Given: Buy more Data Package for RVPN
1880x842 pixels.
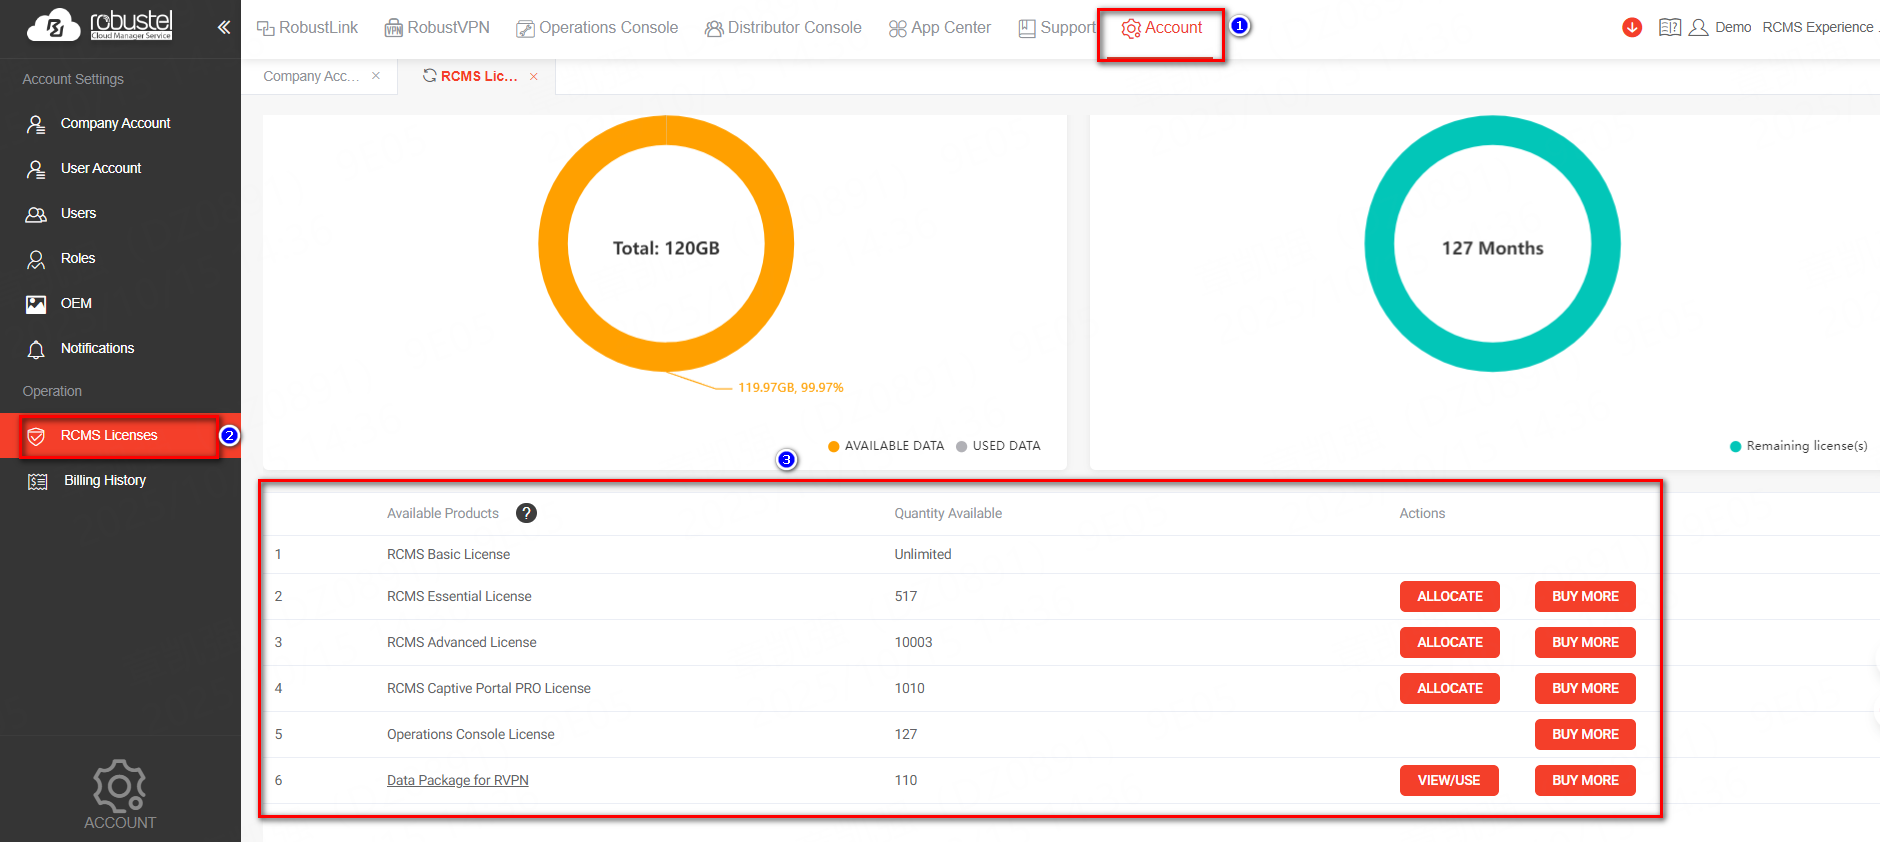Looking at the screenshot, I should [1585, 781].
